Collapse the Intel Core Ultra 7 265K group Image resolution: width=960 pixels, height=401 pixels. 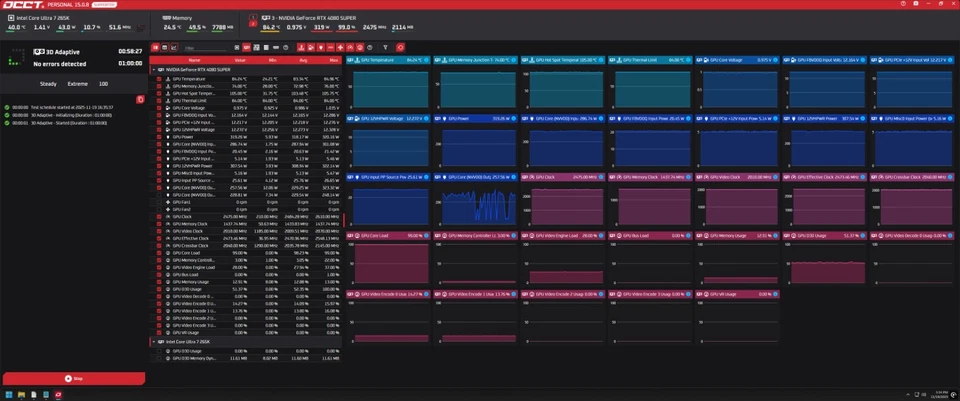tap(153, 342)
